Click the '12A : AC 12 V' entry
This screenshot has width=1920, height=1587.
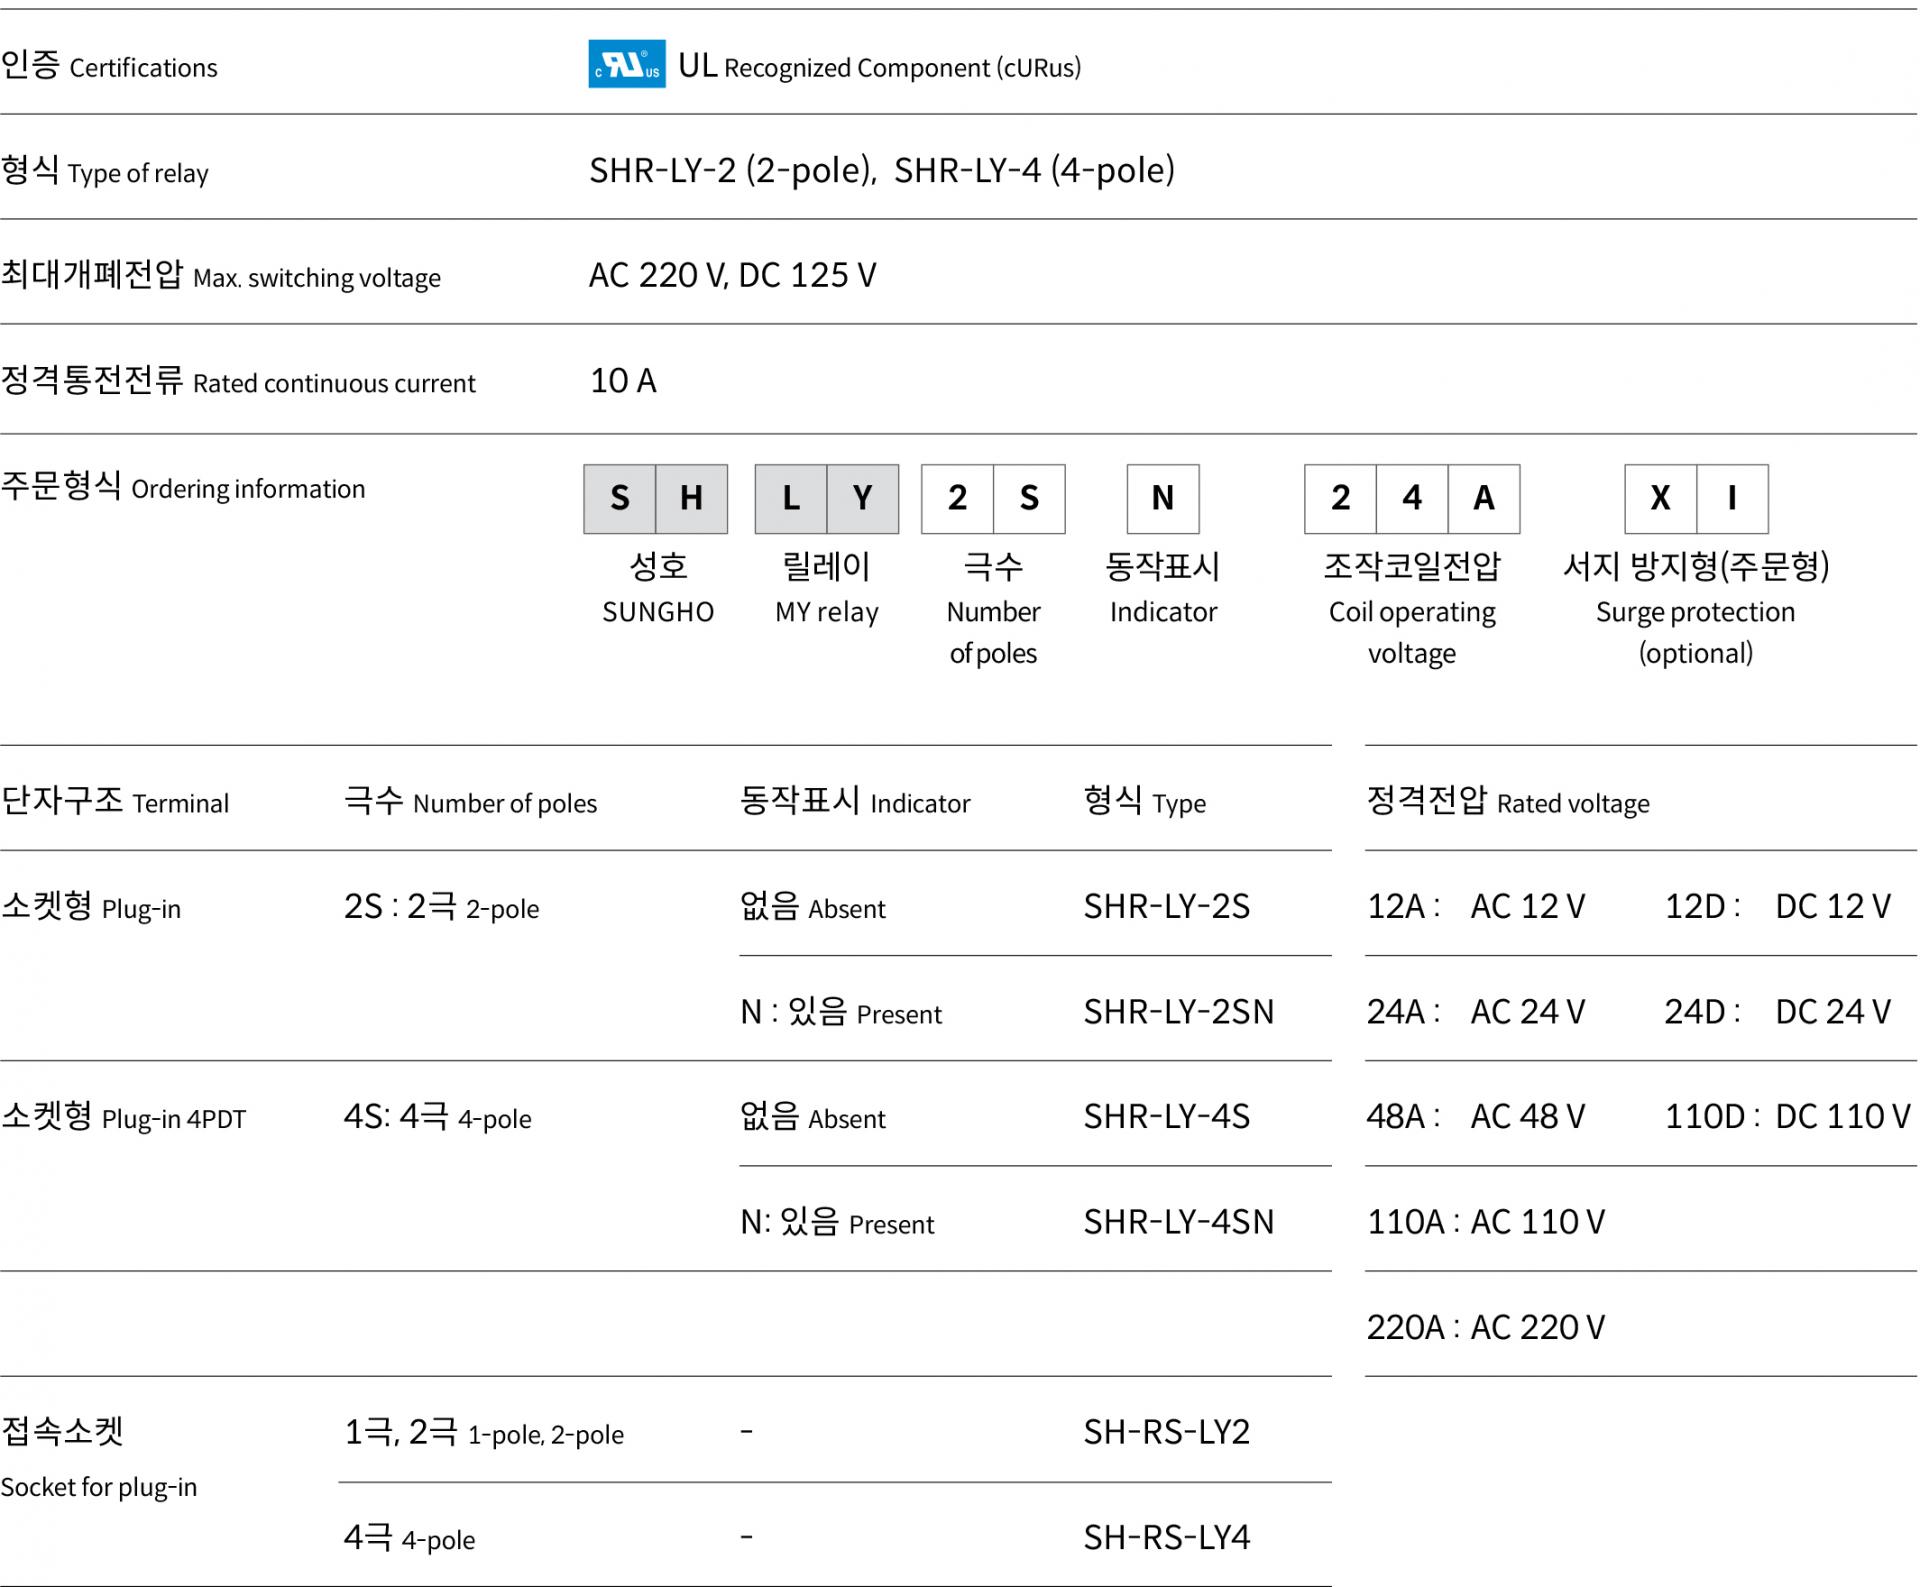[x=1476, y=907]
